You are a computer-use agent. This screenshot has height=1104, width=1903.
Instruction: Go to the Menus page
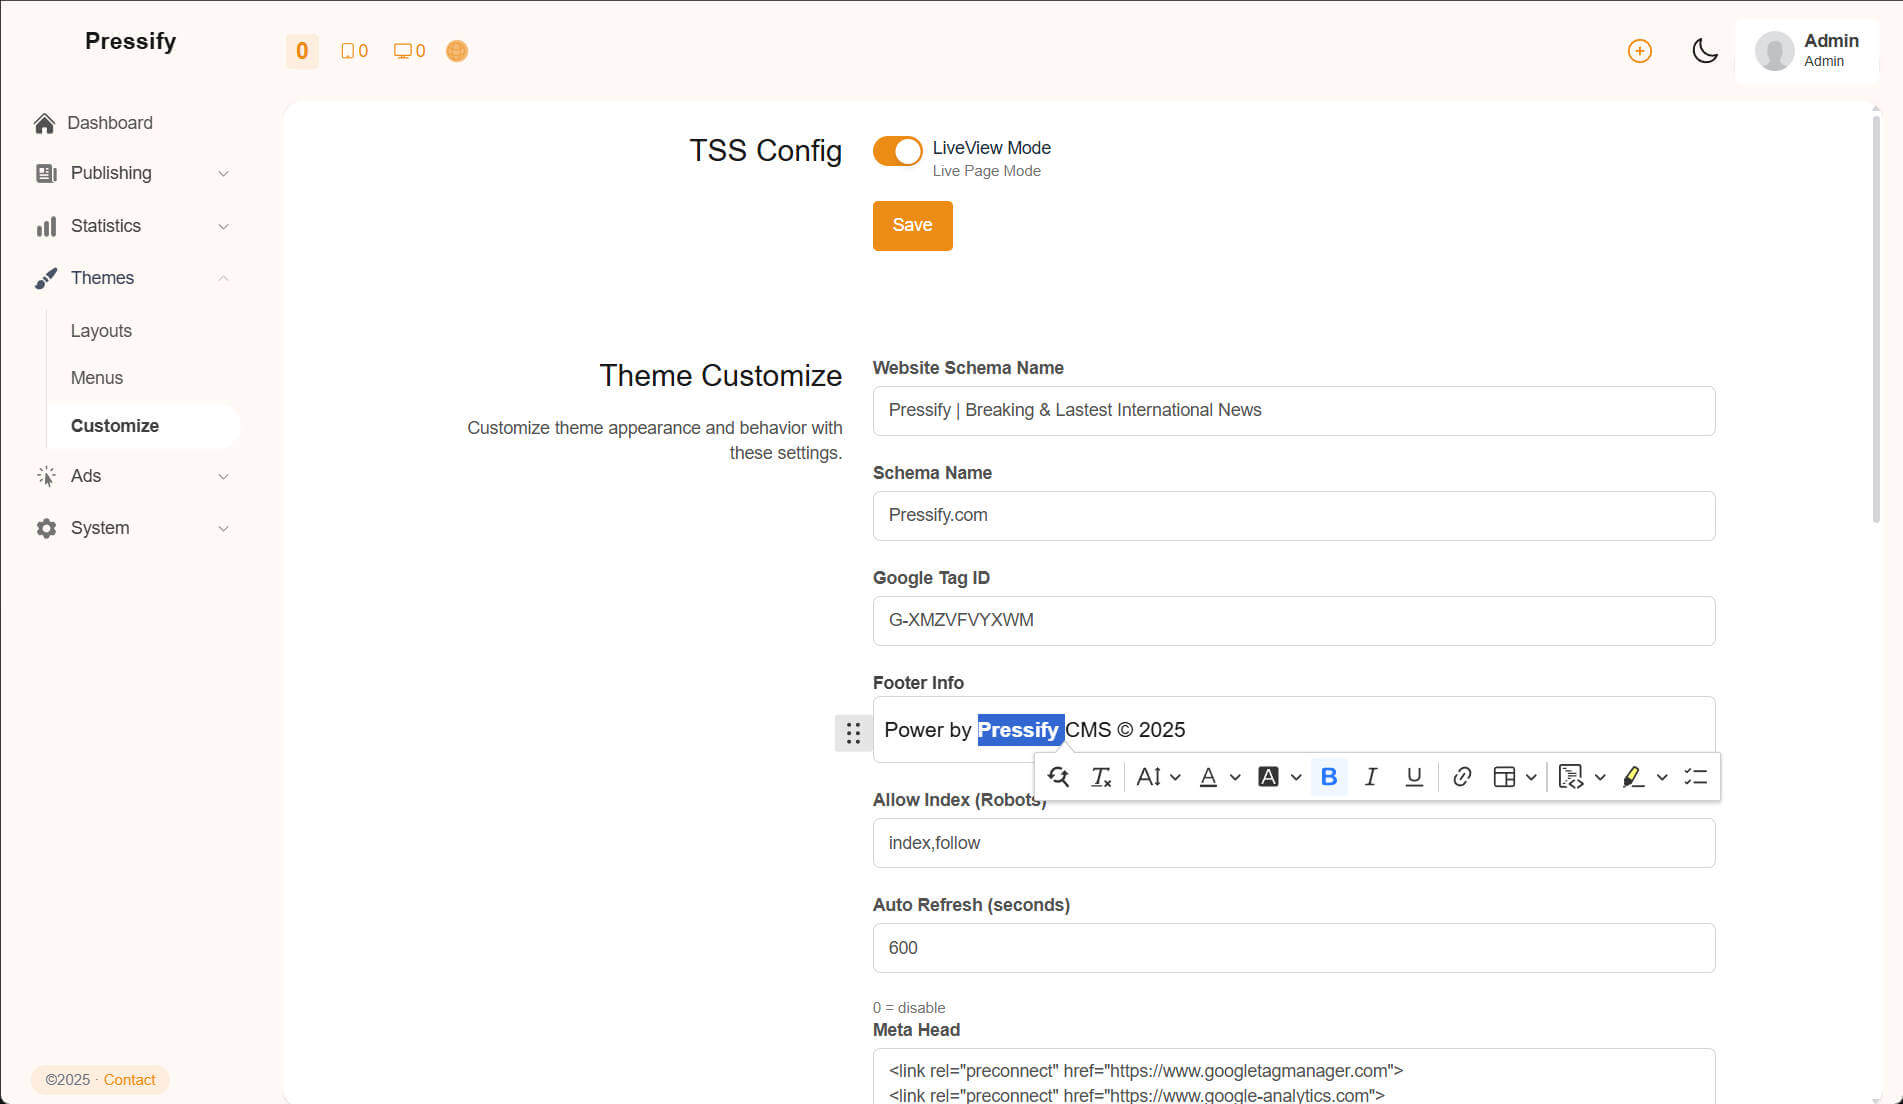(97, 378)
